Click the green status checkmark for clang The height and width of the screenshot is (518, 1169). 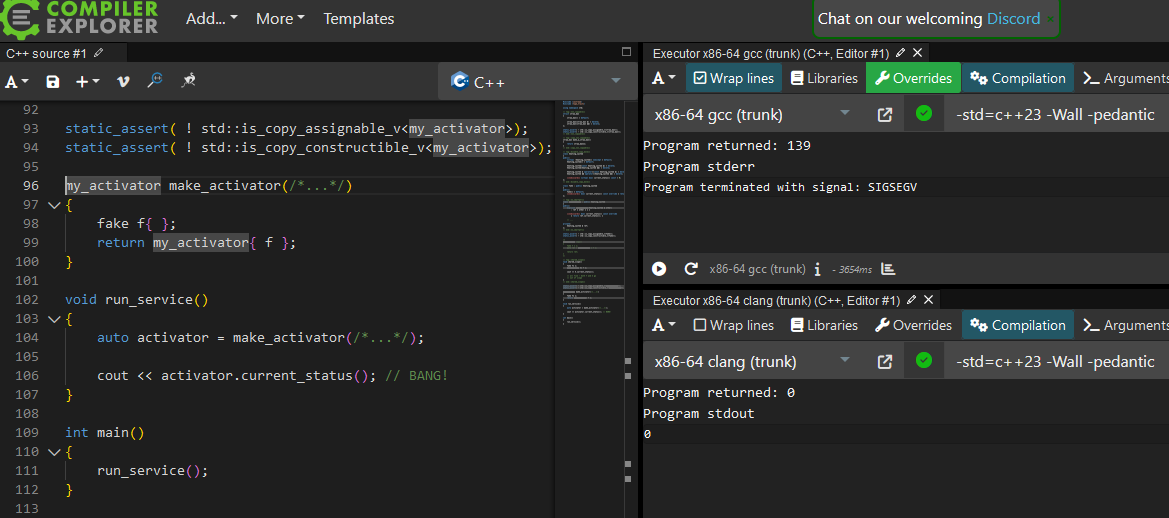click(x=924, y=361)
